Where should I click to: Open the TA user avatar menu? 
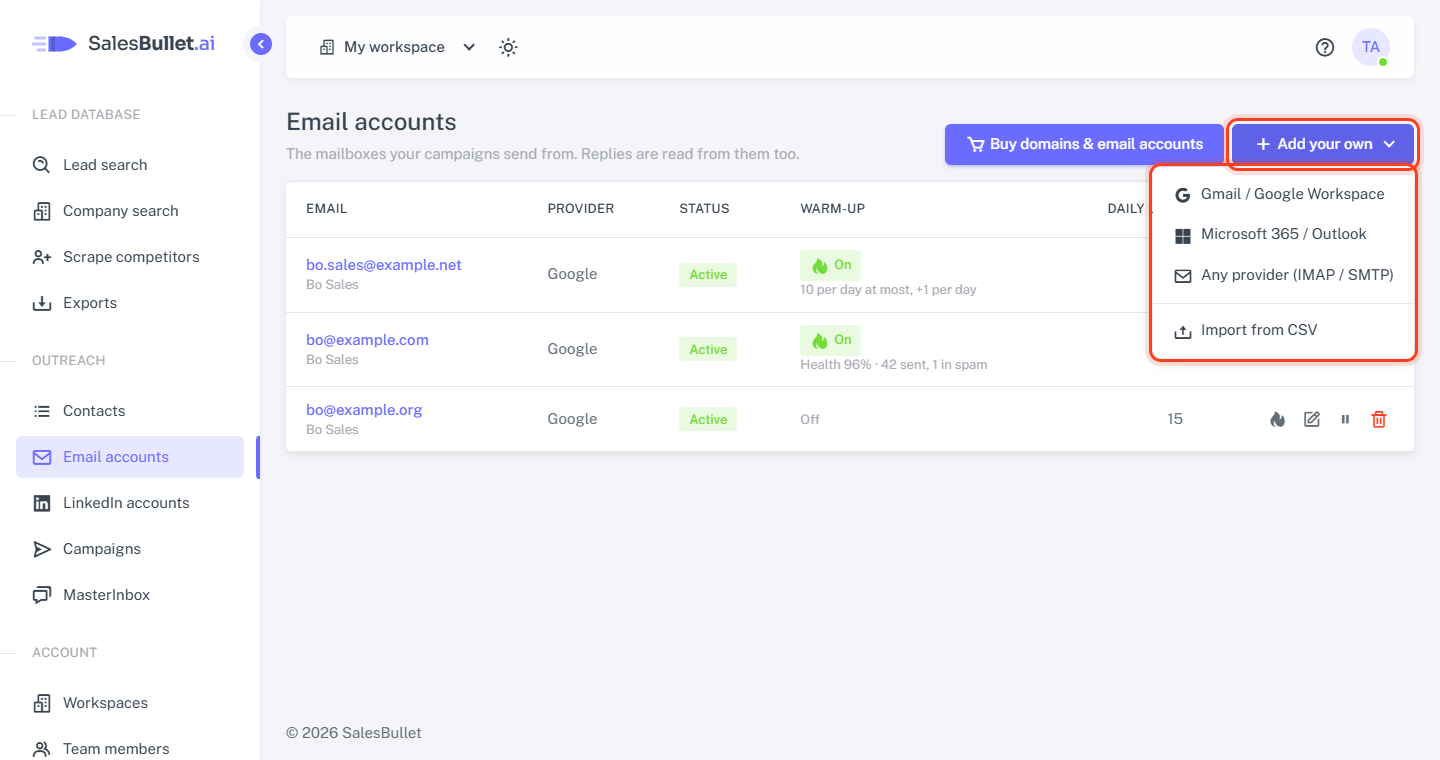[x=1371, y=47]
